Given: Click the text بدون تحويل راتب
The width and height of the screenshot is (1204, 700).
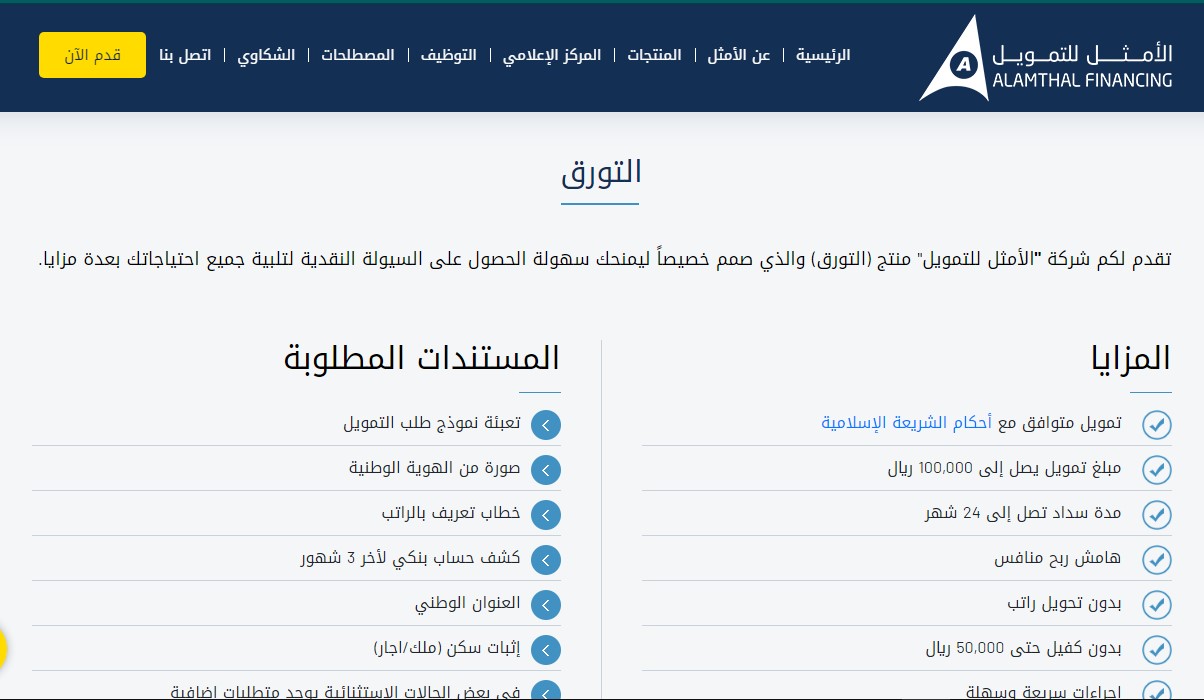Looking at the screenshot, I should pyautogui.click(x=1064, y=603).
